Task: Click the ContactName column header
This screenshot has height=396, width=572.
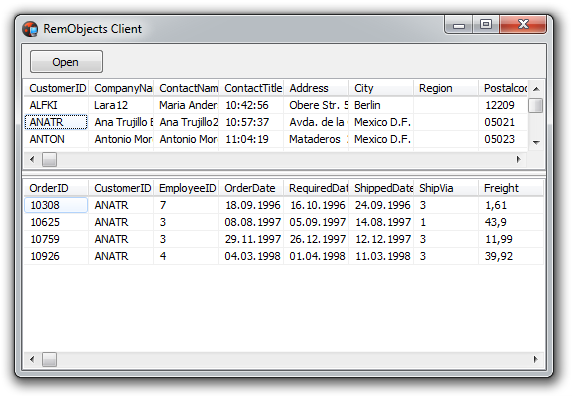Action: (x=186, y=88)
